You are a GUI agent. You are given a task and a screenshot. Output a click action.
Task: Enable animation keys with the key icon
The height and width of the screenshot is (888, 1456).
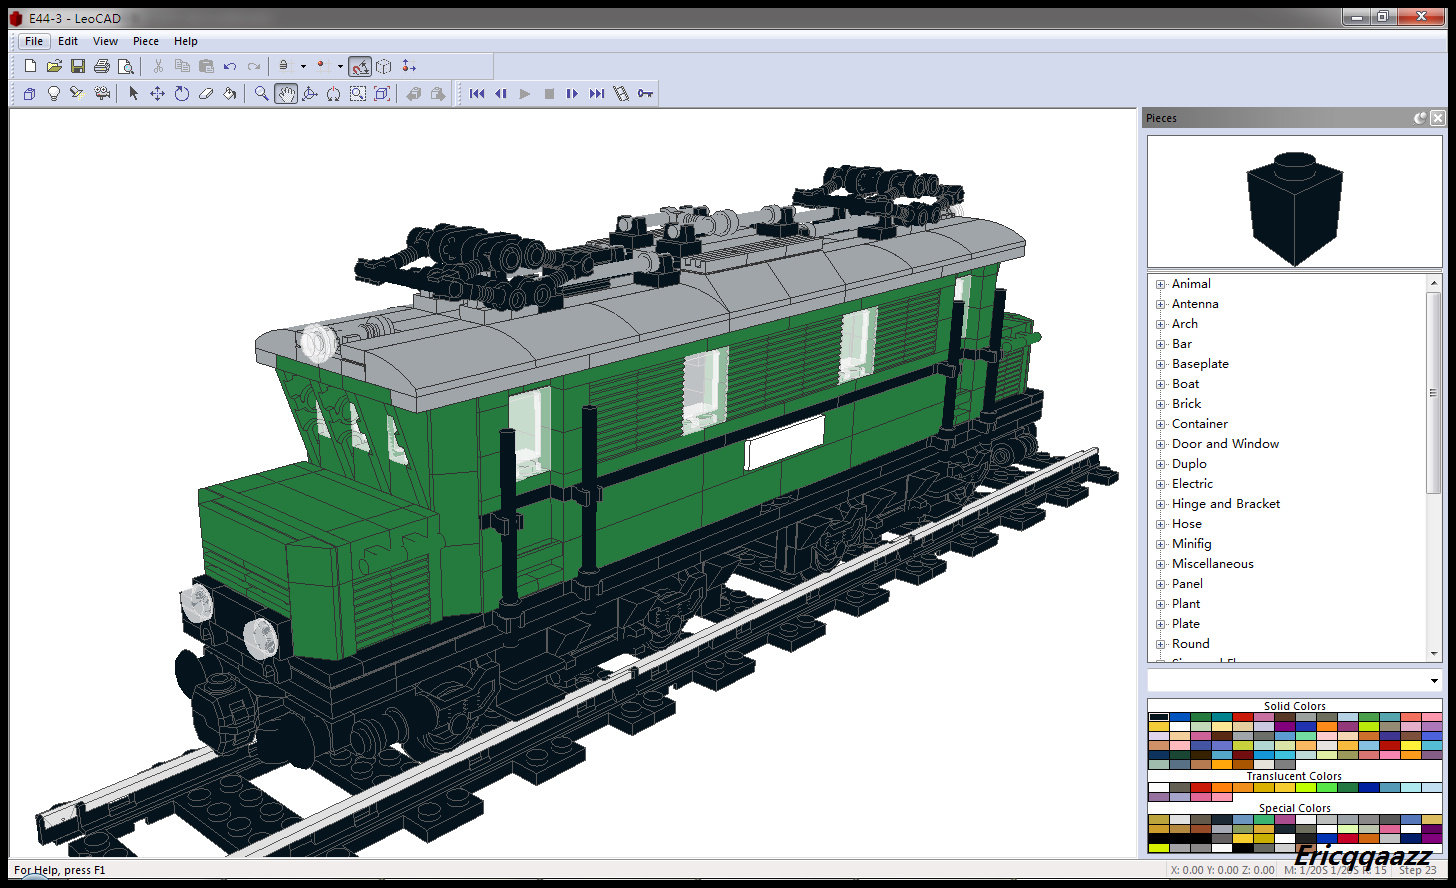tap(645, 93)
